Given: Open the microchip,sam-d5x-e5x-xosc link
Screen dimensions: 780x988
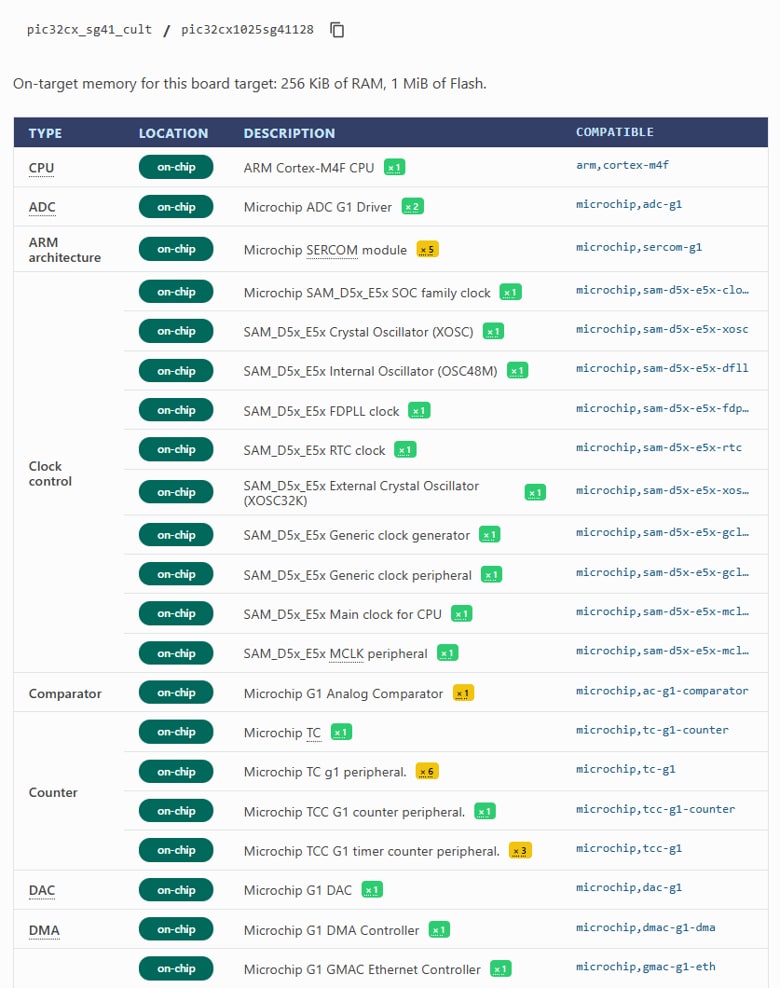Looking at the screenshot, I should [x=662, y=329].
